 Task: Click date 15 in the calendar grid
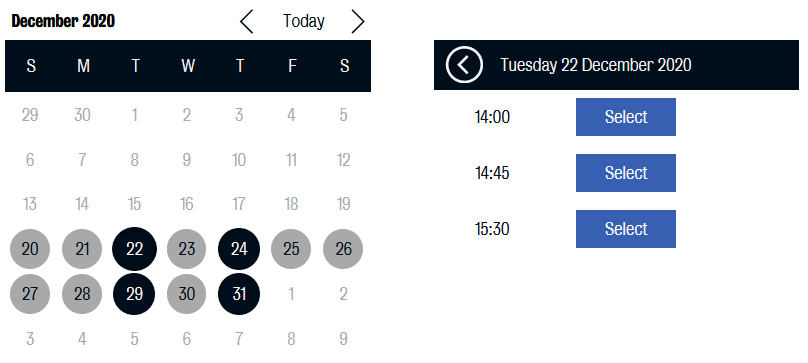tap(134, 204)
